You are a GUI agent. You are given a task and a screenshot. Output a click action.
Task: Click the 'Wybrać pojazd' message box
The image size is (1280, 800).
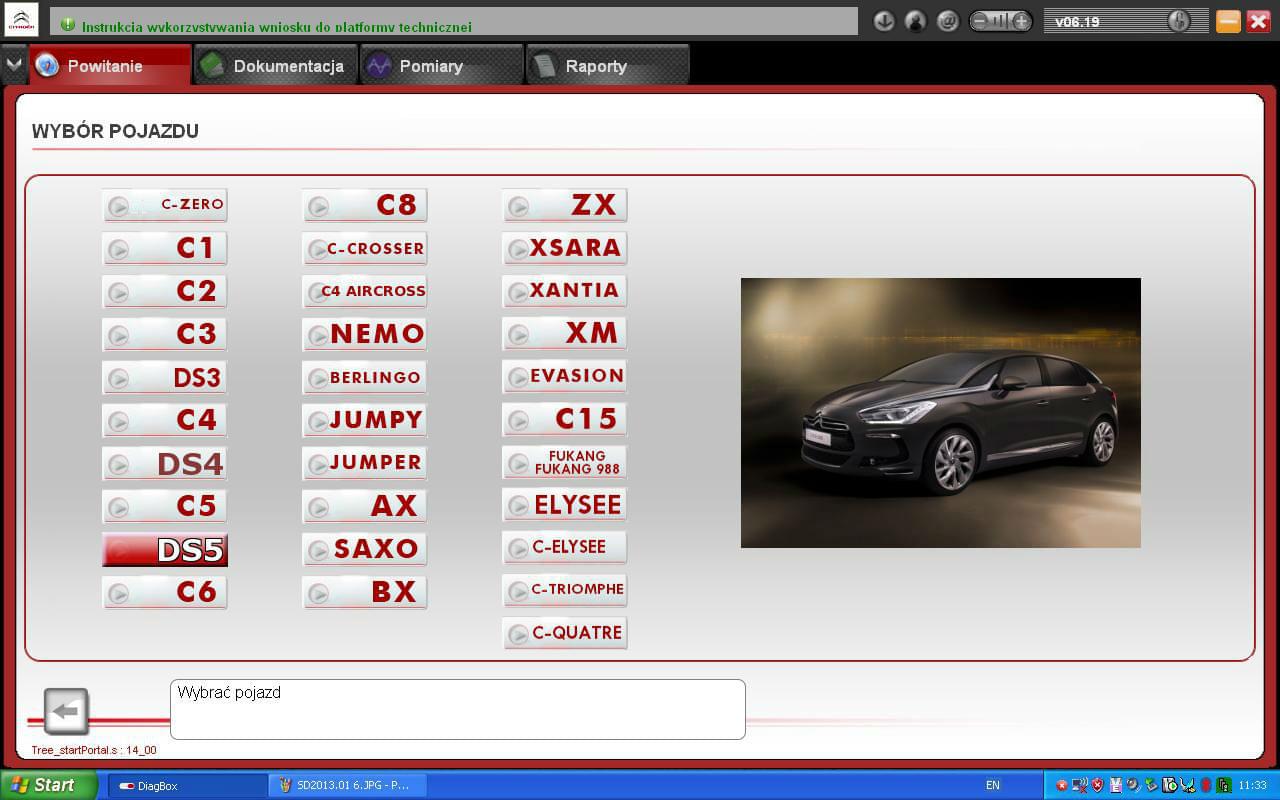(458, 709)
